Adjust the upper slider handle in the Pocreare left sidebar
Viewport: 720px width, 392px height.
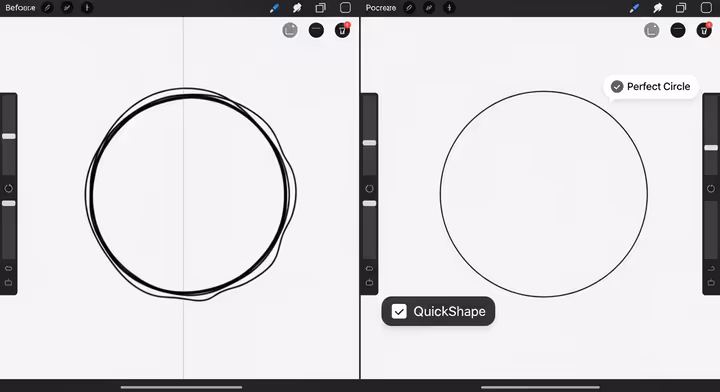[x=370, y=143]
